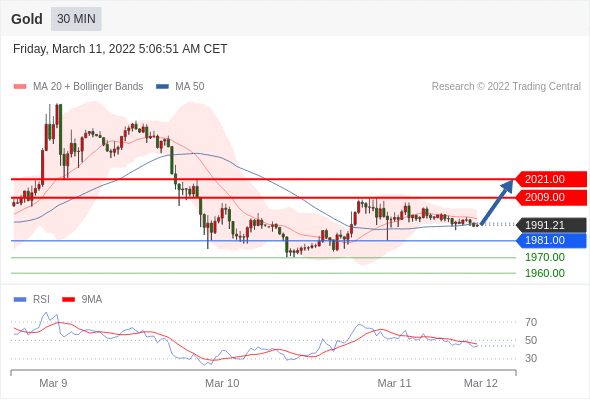Screen dimensions: 590x400
Task: Click the Mar 9 date axis label
Action: 53,383
